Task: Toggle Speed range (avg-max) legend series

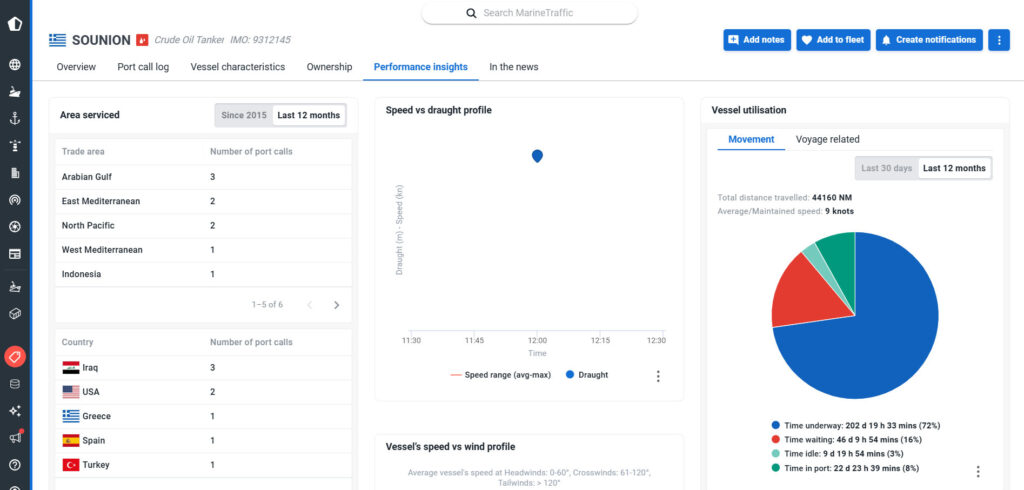Action: click(501, 375)
